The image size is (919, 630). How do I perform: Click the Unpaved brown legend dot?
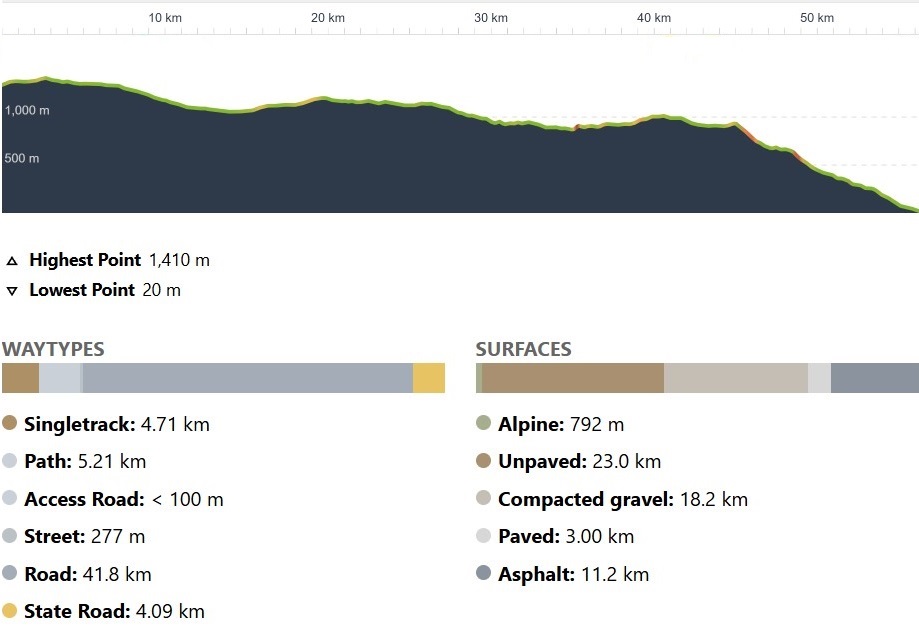coord(484,461)
